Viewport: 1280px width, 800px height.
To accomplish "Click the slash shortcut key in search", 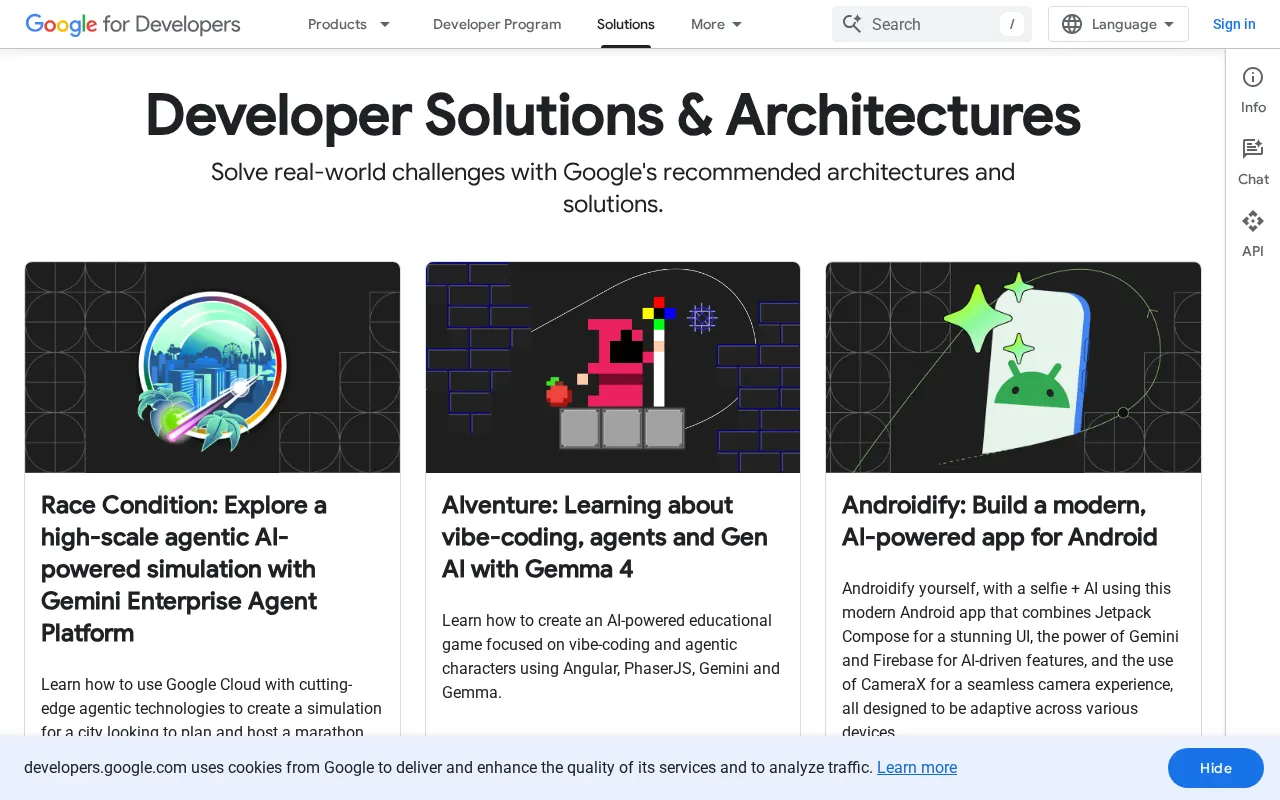I will click(1012, 24).
